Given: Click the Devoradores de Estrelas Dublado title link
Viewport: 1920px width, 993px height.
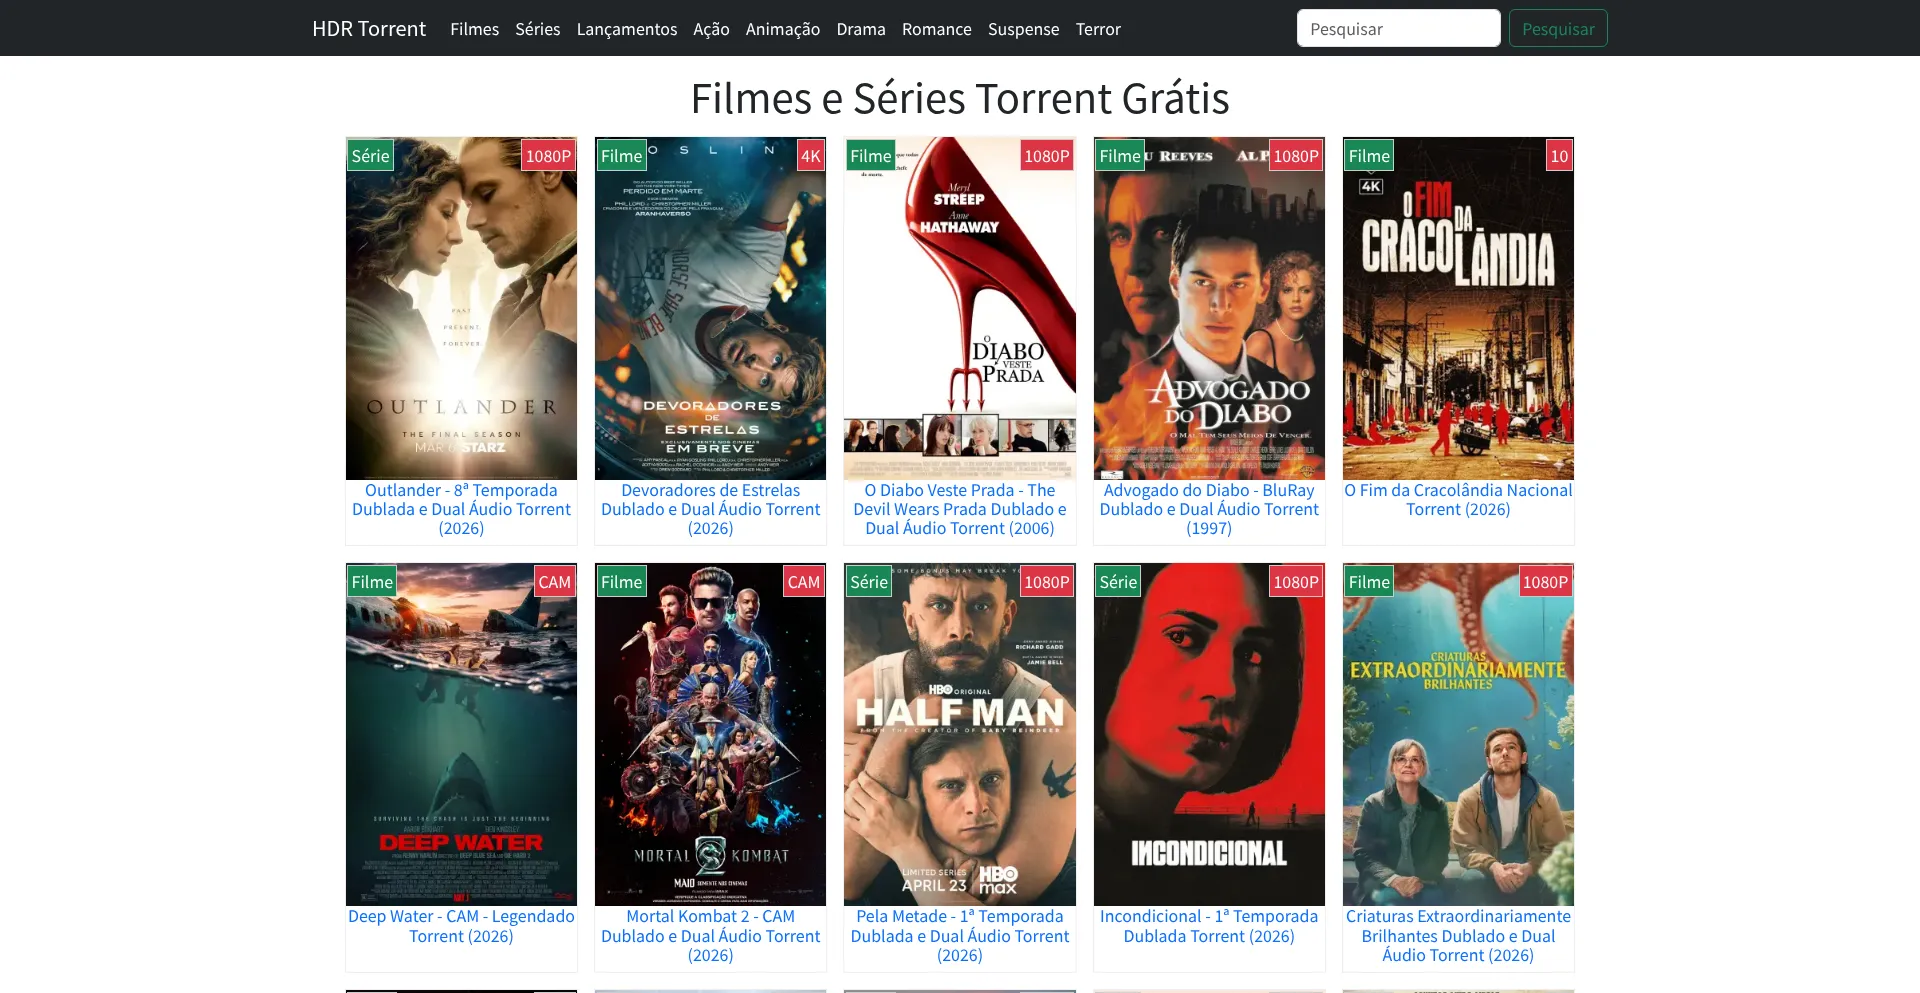Looking at the screenshot, I should pos(710,509).
